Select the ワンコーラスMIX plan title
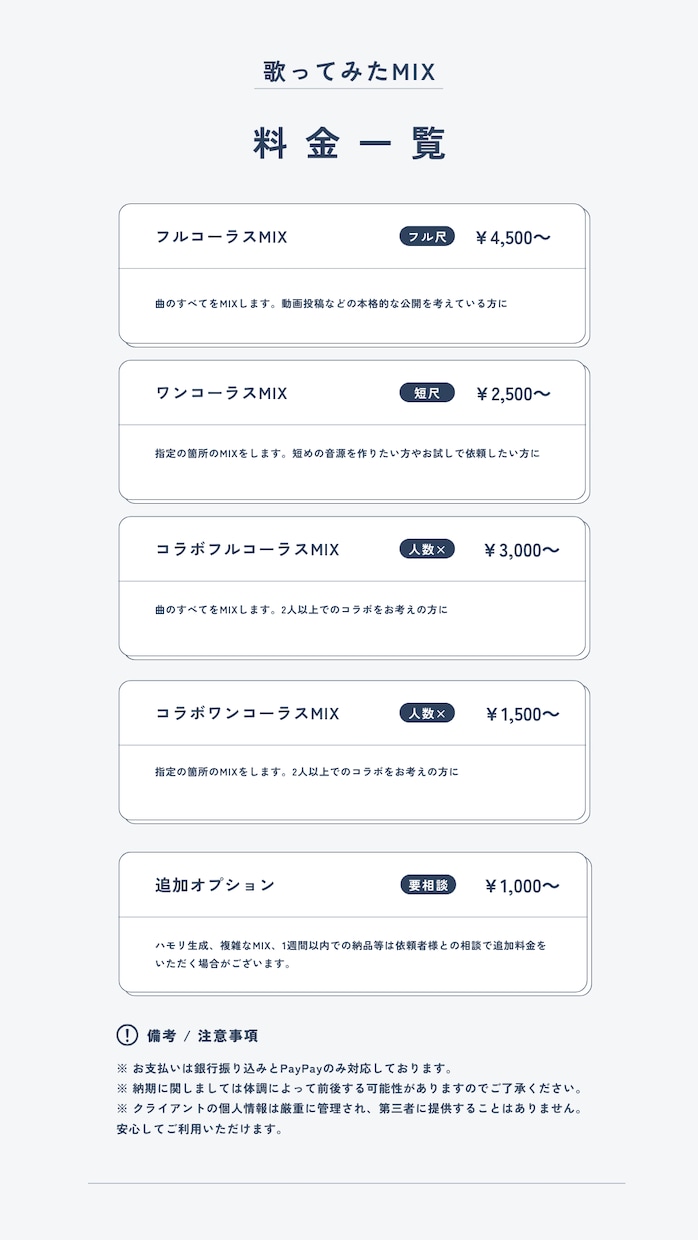The image size is (698, 1240). (x=221, y=393)
